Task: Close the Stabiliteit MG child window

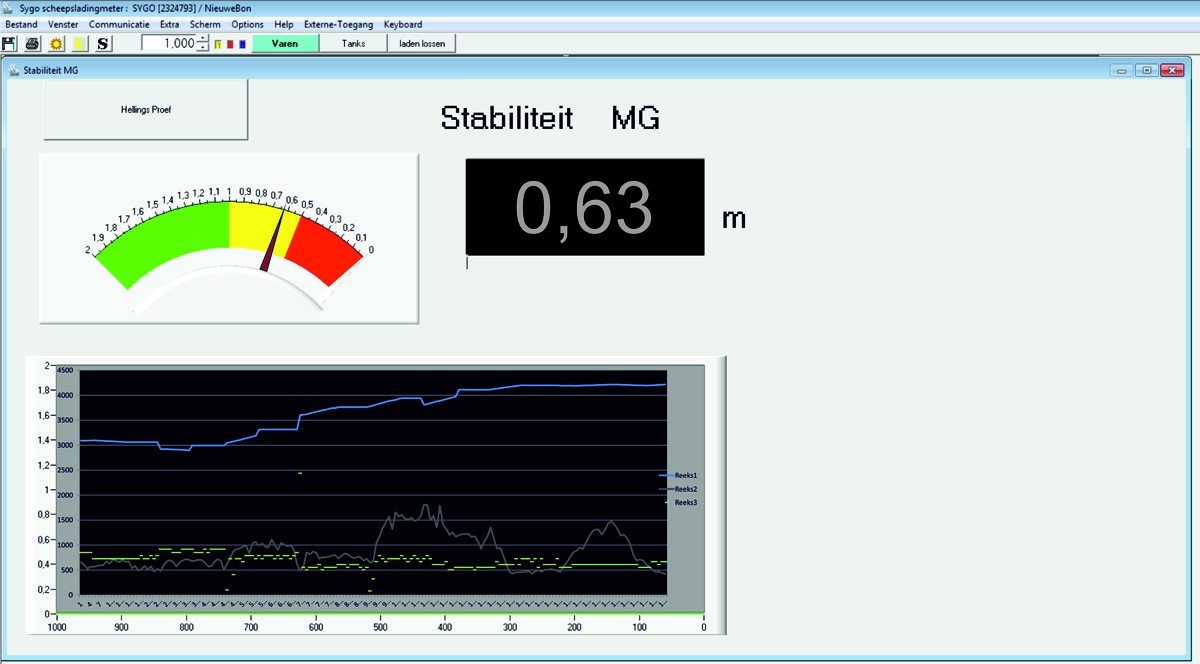Action: (1173, 70)
